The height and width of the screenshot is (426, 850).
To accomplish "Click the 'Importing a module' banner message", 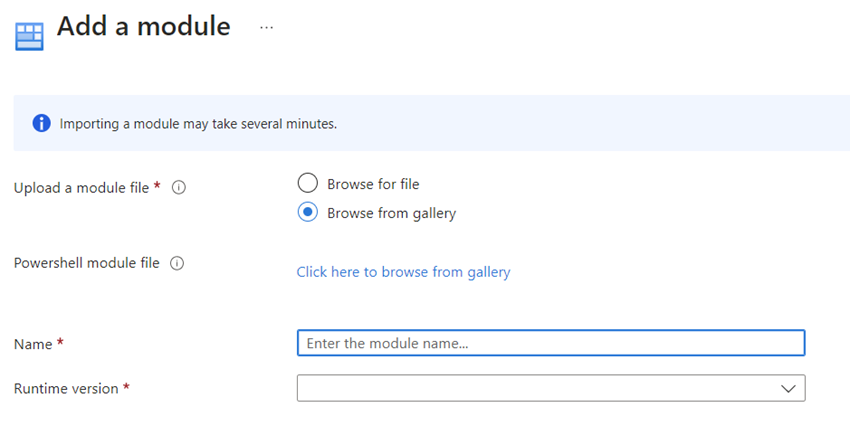I will coord(198,124).
